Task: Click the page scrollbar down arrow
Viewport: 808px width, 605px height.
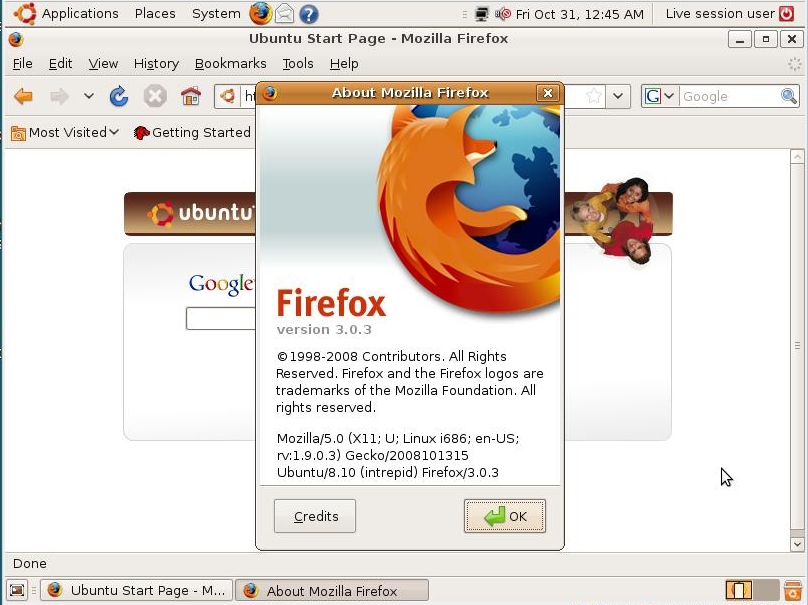Action: coord(797,544)
